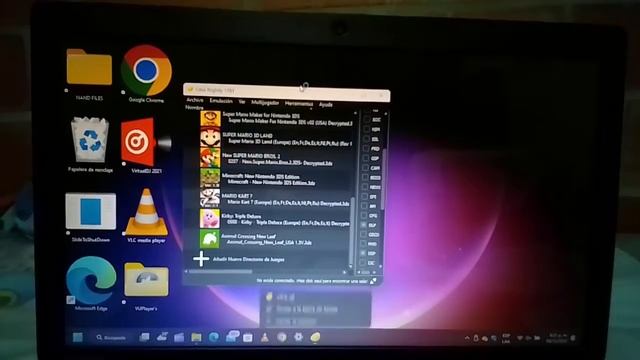Toggle the DSP checkbox in side panel
This screenshot has height=360, width=640.
[363, 253]
